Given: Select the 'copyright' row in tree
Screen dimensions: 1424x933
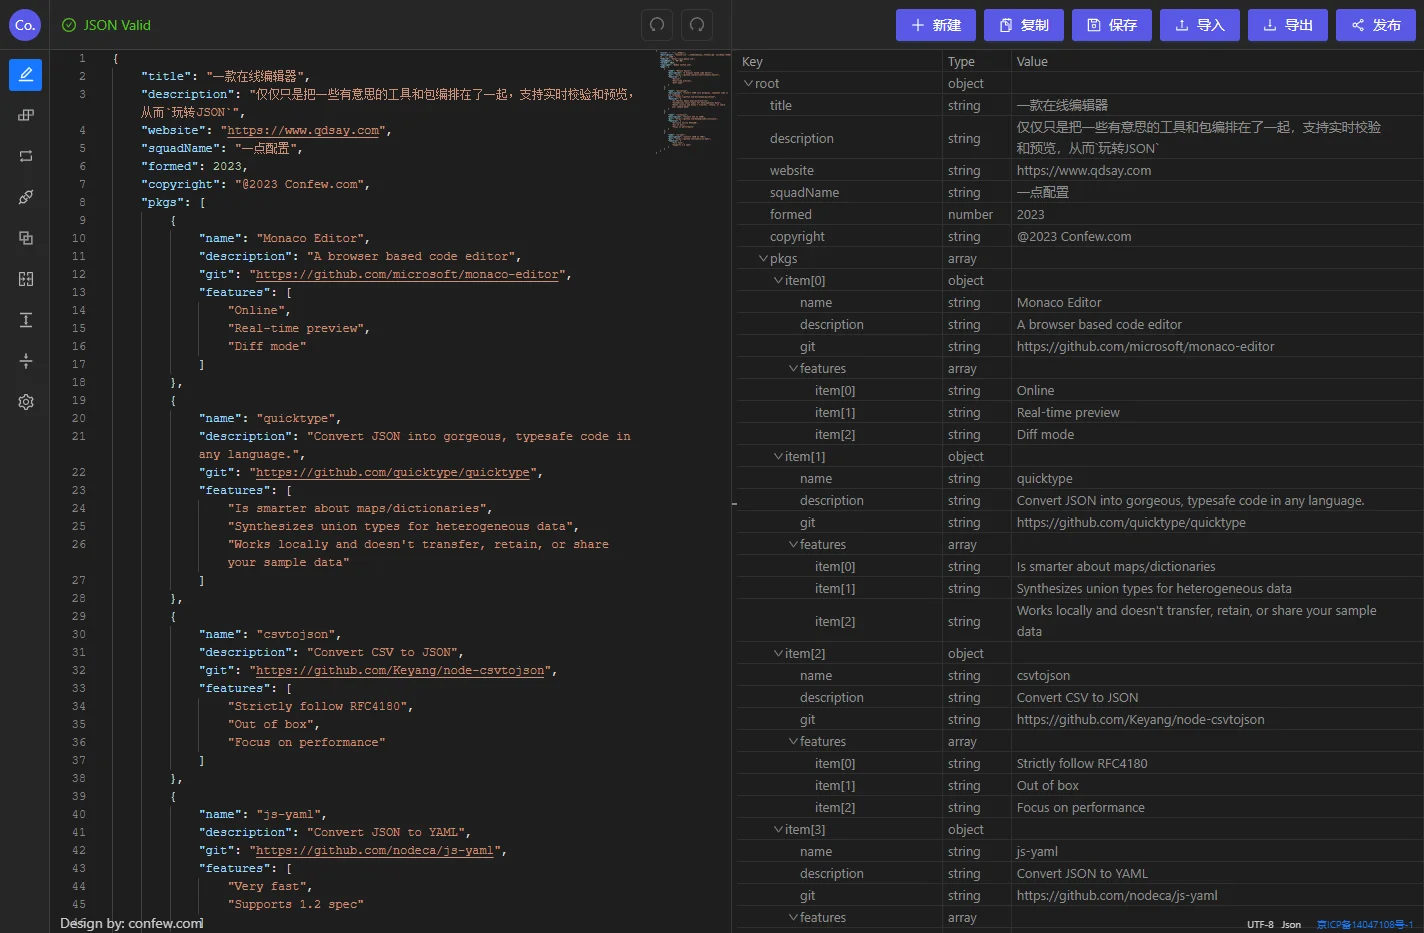Looking at the screenshot, I should coord(1079,236).
